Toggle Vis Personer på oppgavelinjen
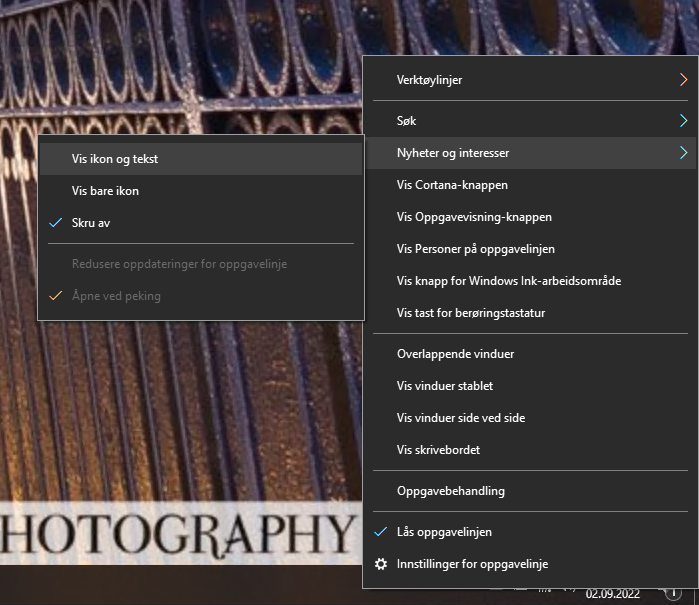This screenshot has height=605, width=699. coord(530,249)
